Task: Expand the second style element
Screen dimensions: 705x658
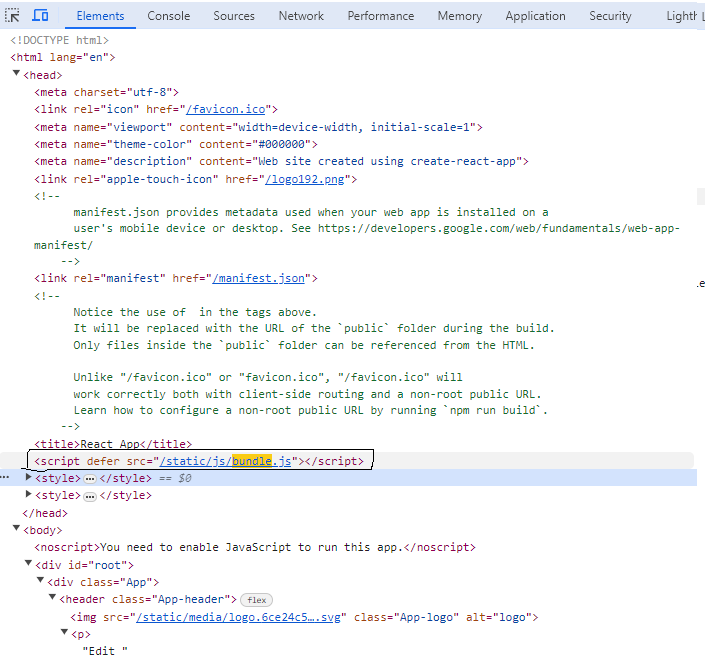Action: (x=28, y=494)
